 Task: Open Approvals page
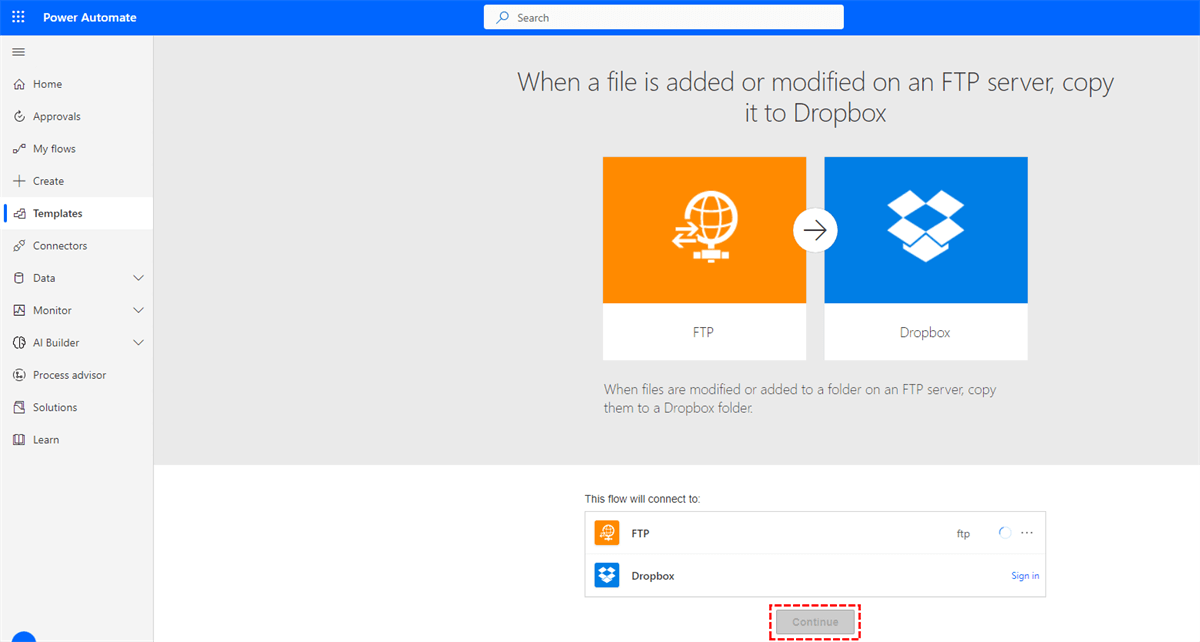point(76,116)
